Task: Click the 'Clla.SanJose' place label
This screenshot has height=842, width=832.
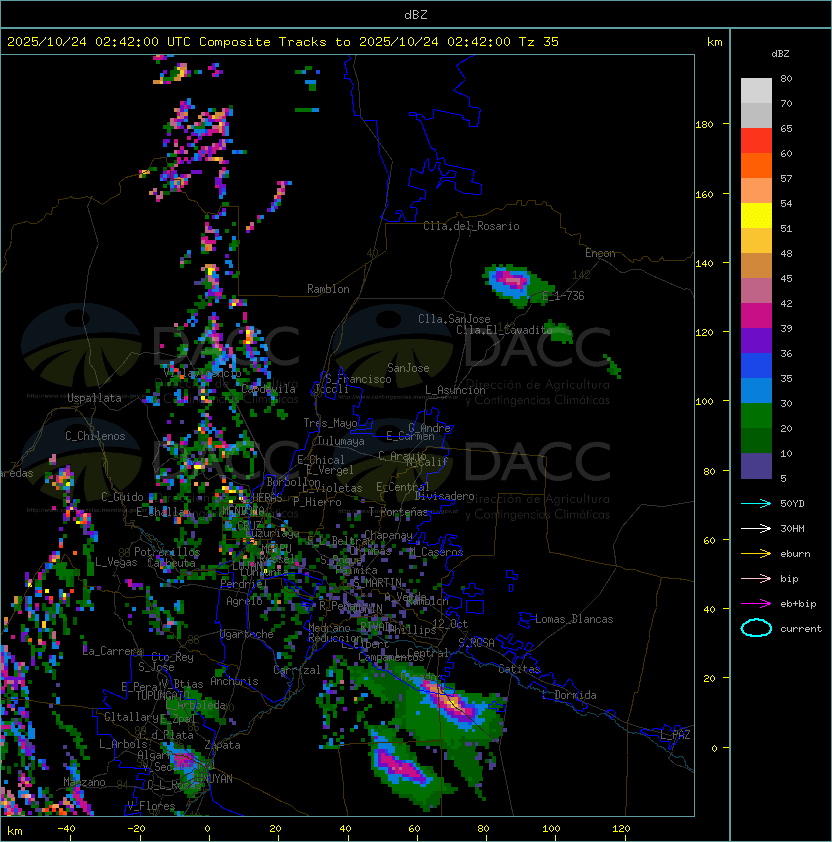Action: pyautogui.click(x=454, y=319)
